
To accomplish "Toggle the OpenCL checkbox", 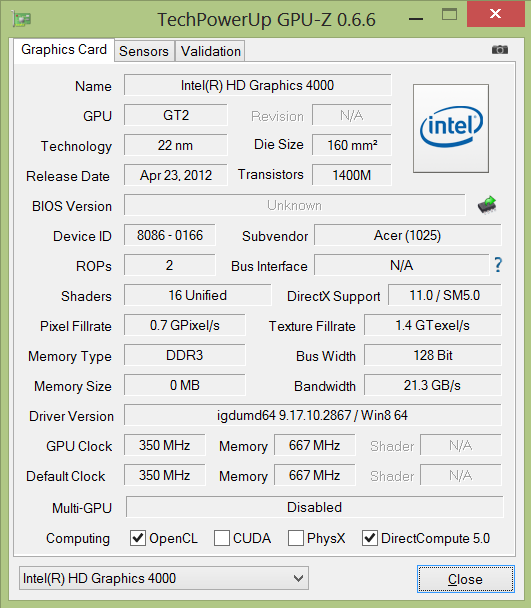I will pos(138,538).
